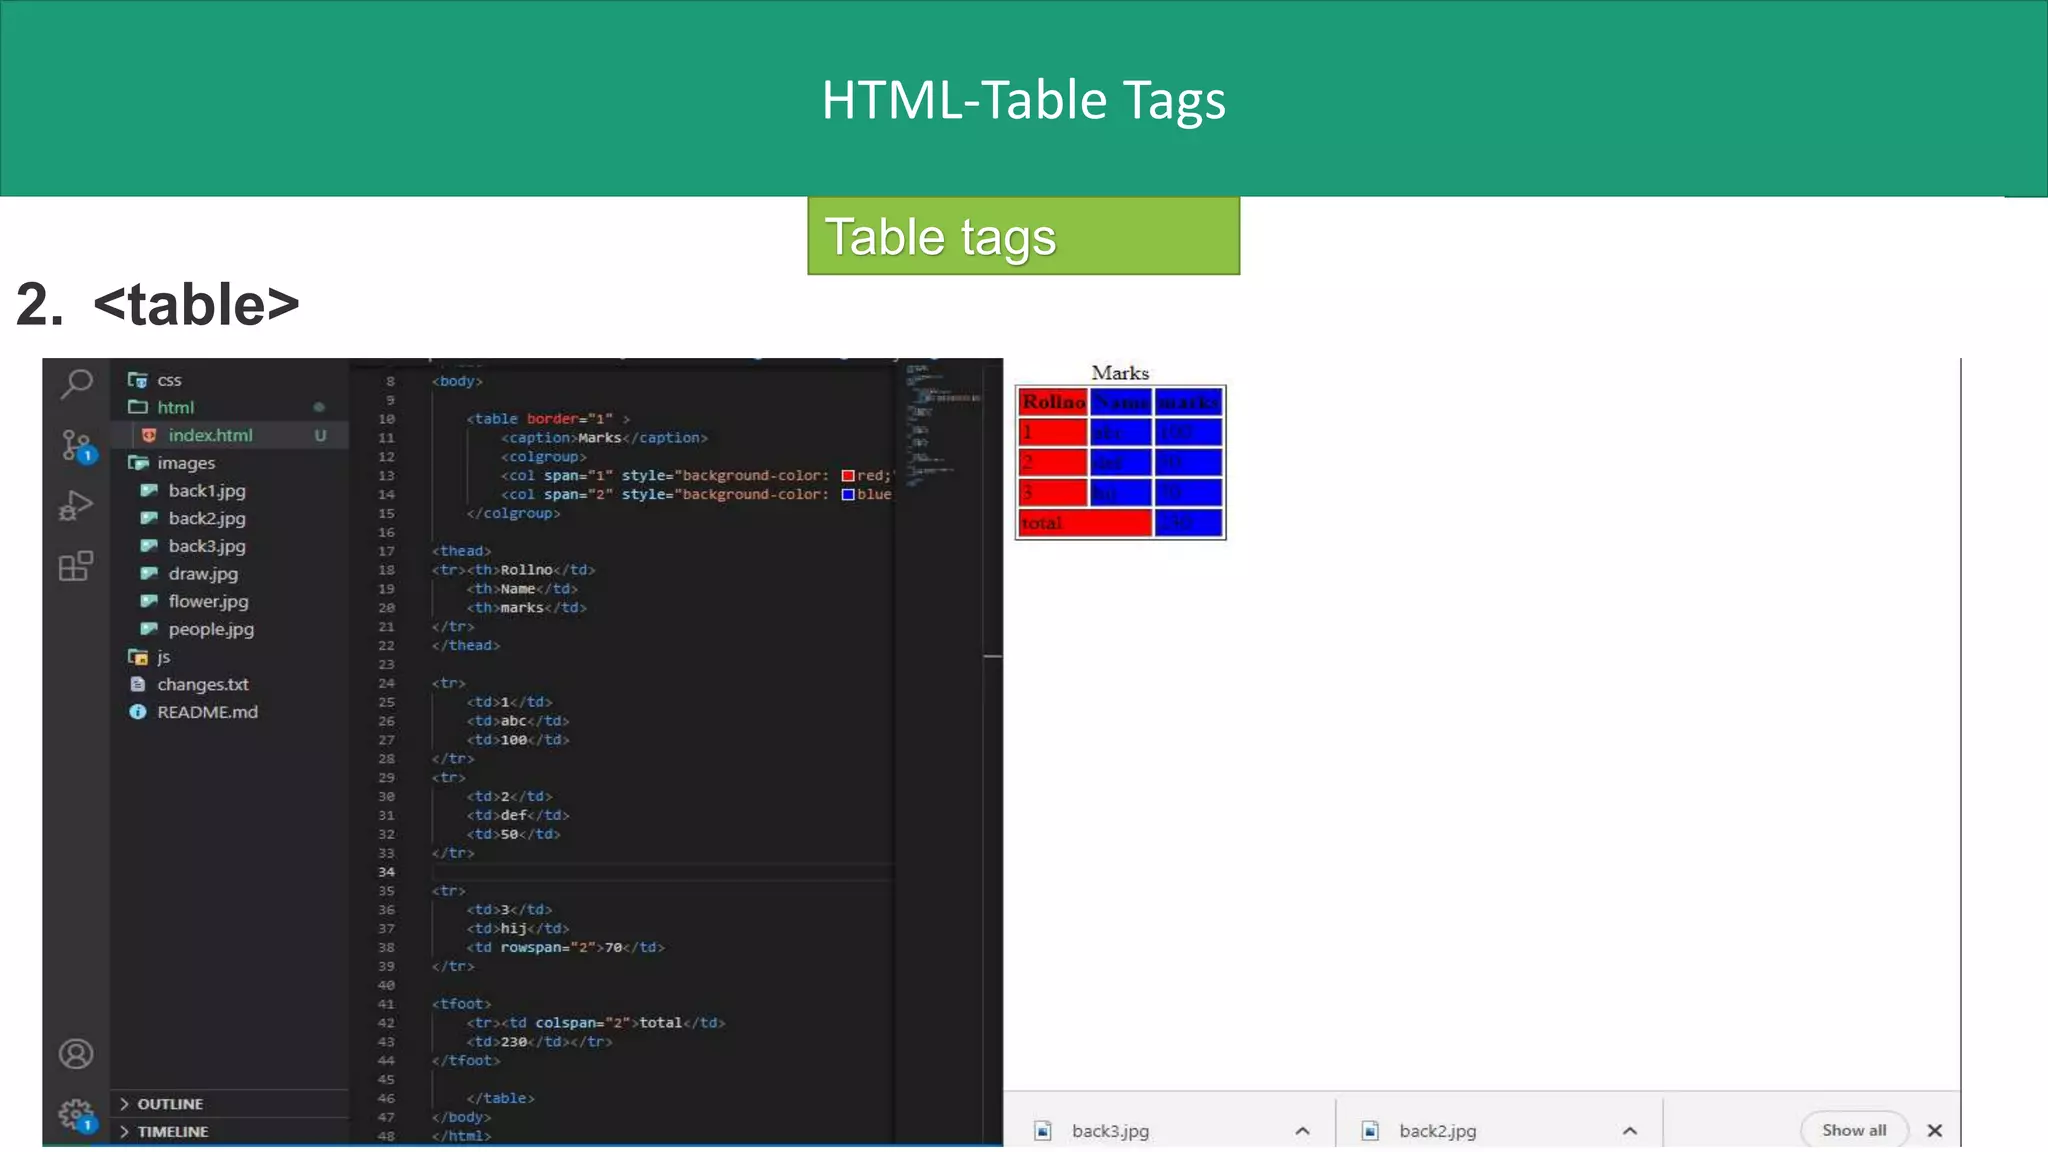Click the image icon beside back3.jpg in explorer
Screen dimensions: 2048x1152
pyautogui.click(x=149, y=546)
